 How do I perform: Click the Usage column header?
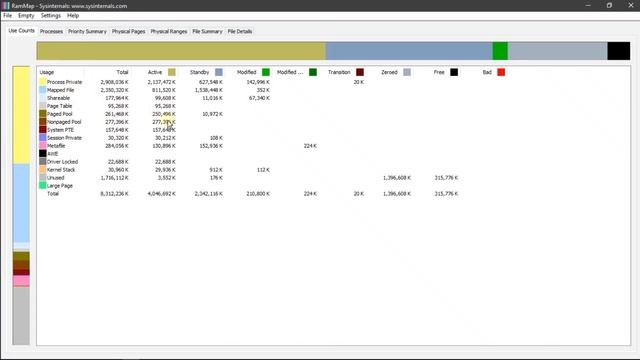tap(47, 72)
